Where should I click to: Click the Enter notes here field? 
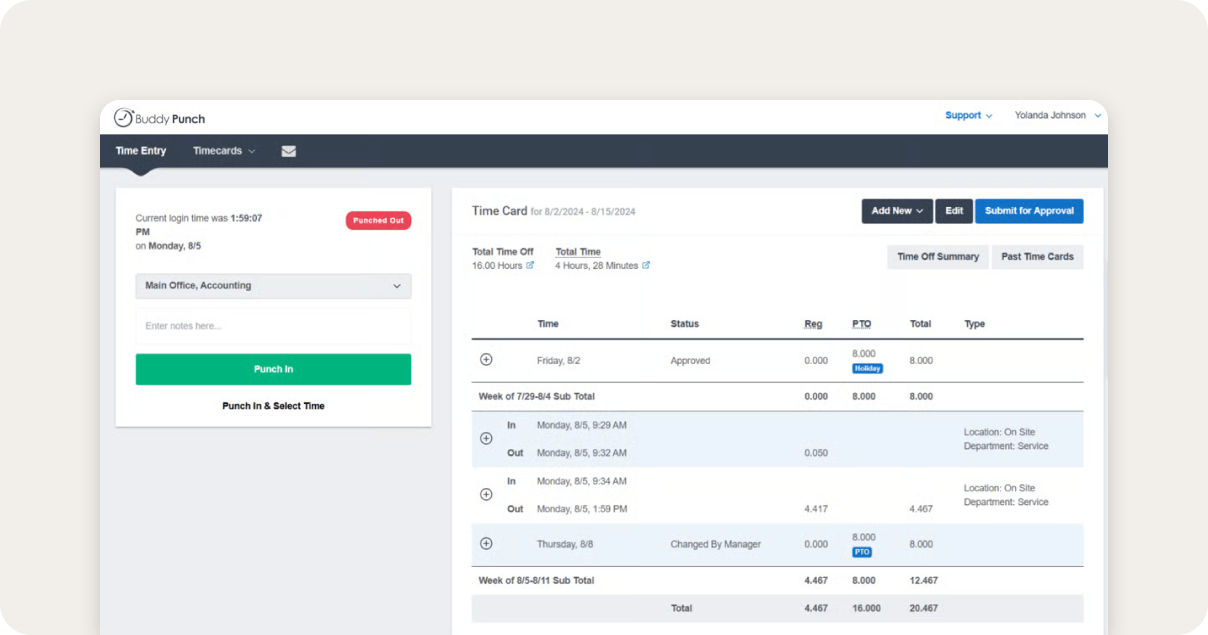(273, 326)
